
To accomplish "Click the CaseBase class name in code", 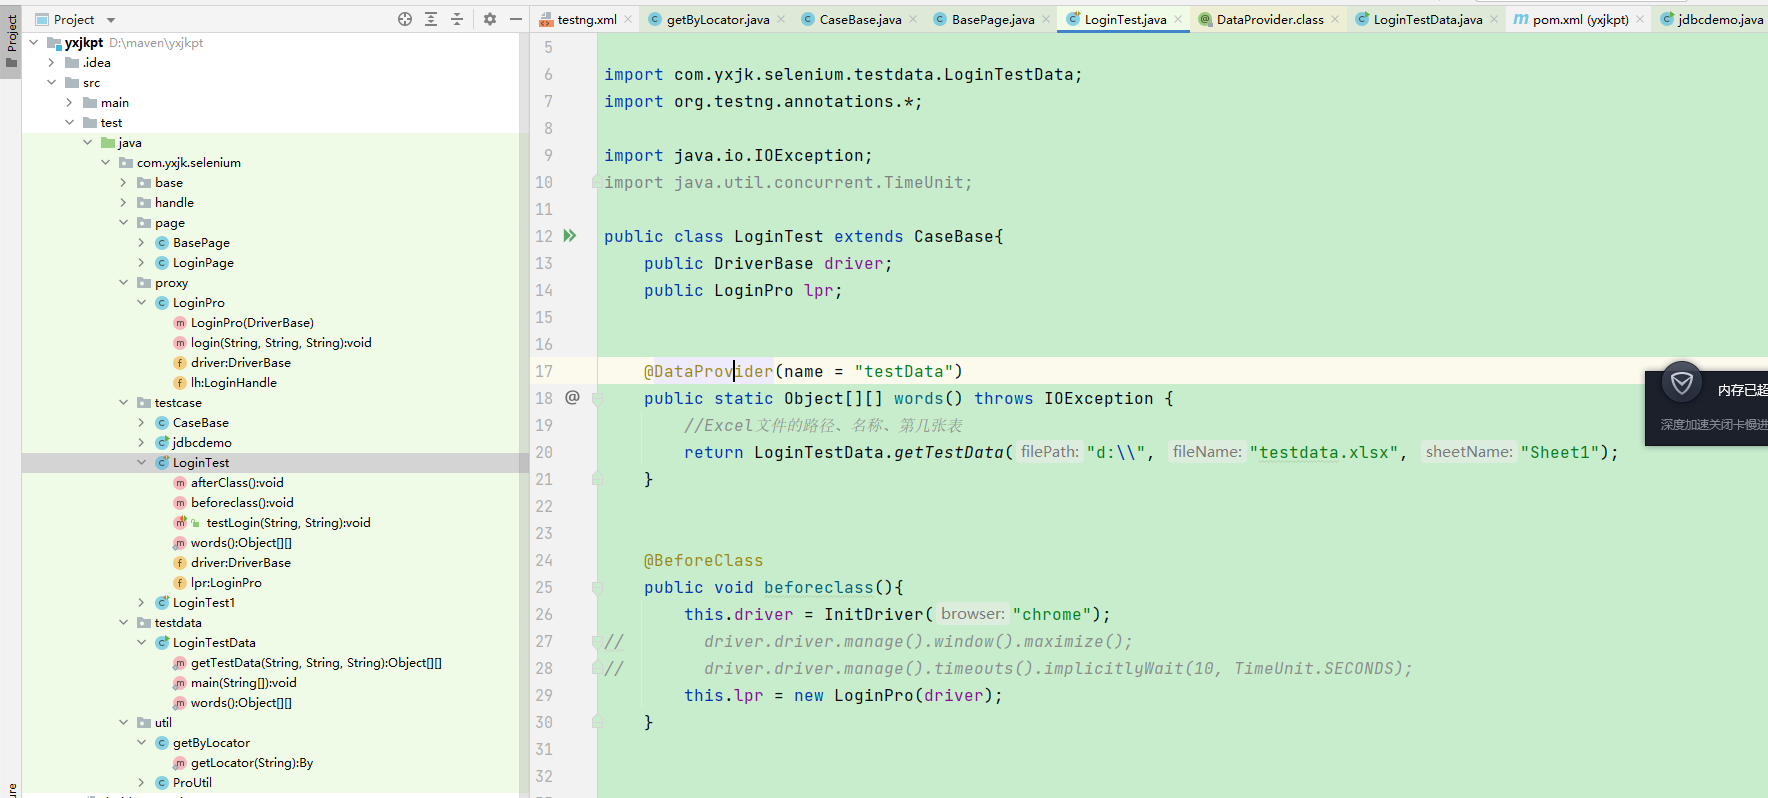I will (954, 236).
